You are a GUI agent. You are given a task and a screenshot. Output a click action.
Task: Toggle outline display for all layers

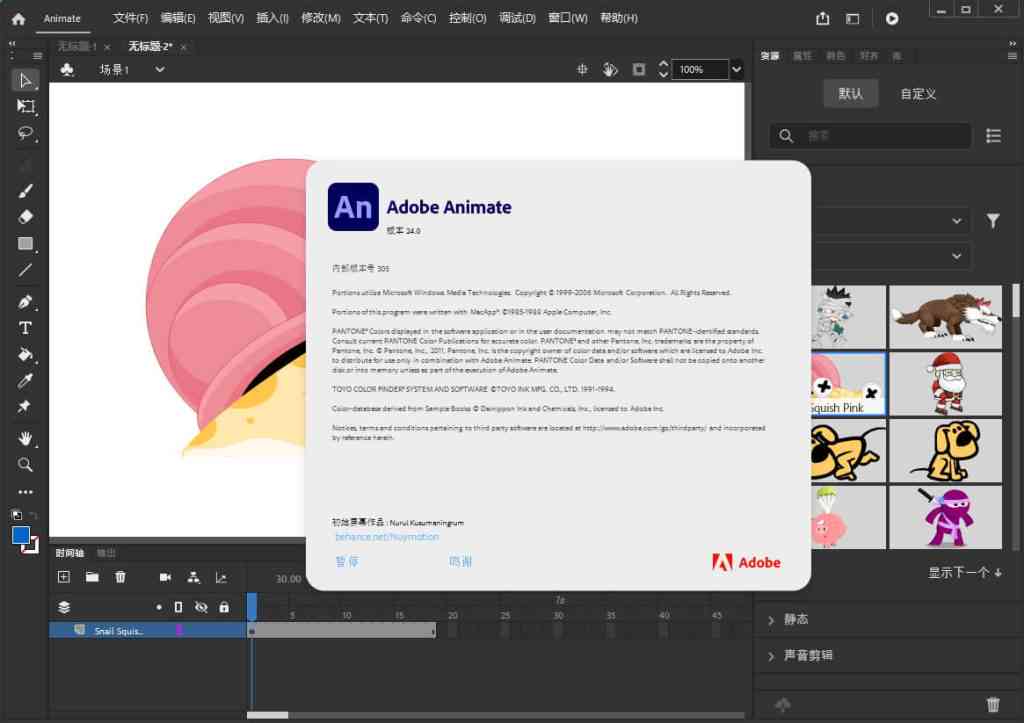point(178,607)
